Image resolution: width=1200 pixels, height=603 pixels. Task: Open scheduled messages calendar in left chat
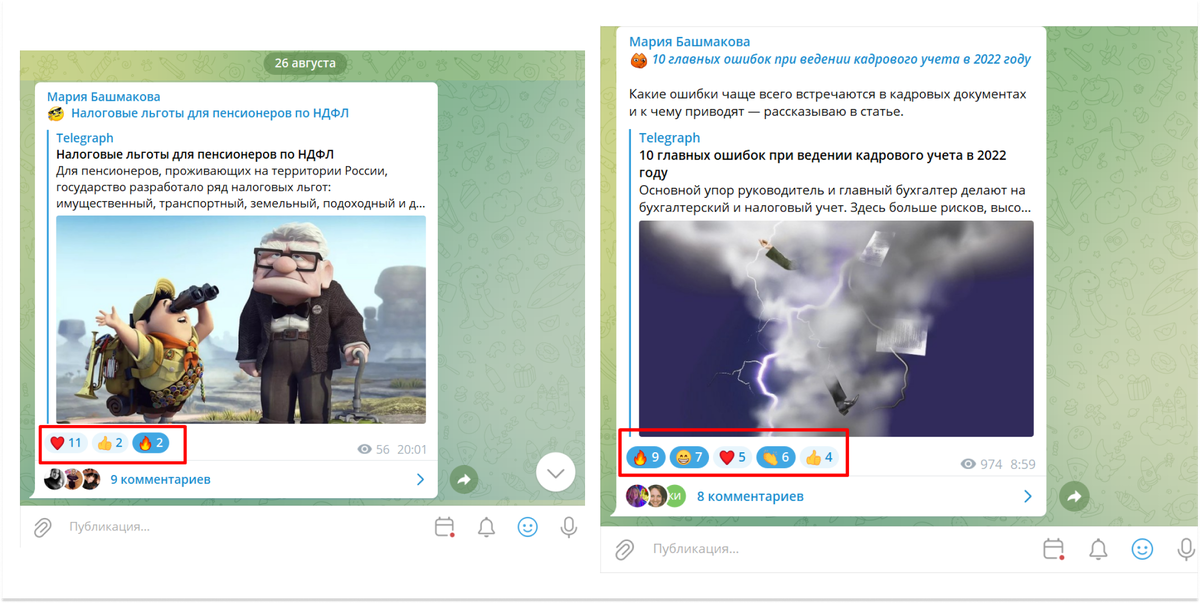tap(445, 527)
